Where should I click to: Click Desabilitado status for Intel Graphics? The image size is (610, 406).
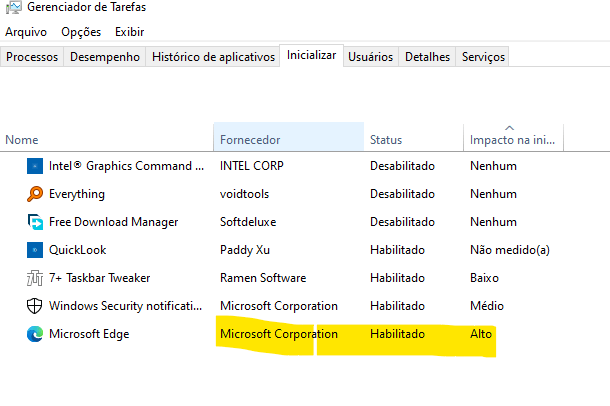pyautogui.click(x=402, y=166)
